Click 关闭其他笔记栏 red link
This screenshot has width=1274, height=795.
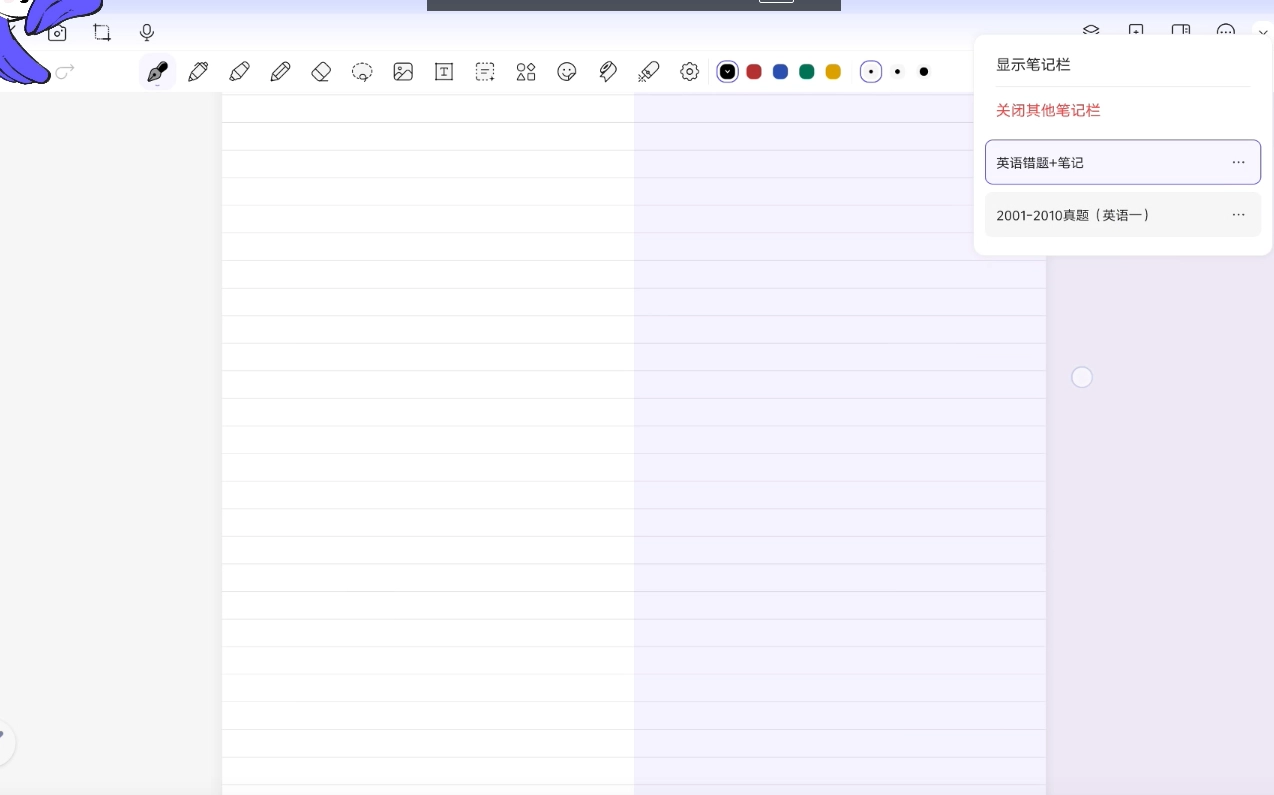pyautogui.click(x=1048, y=110)
